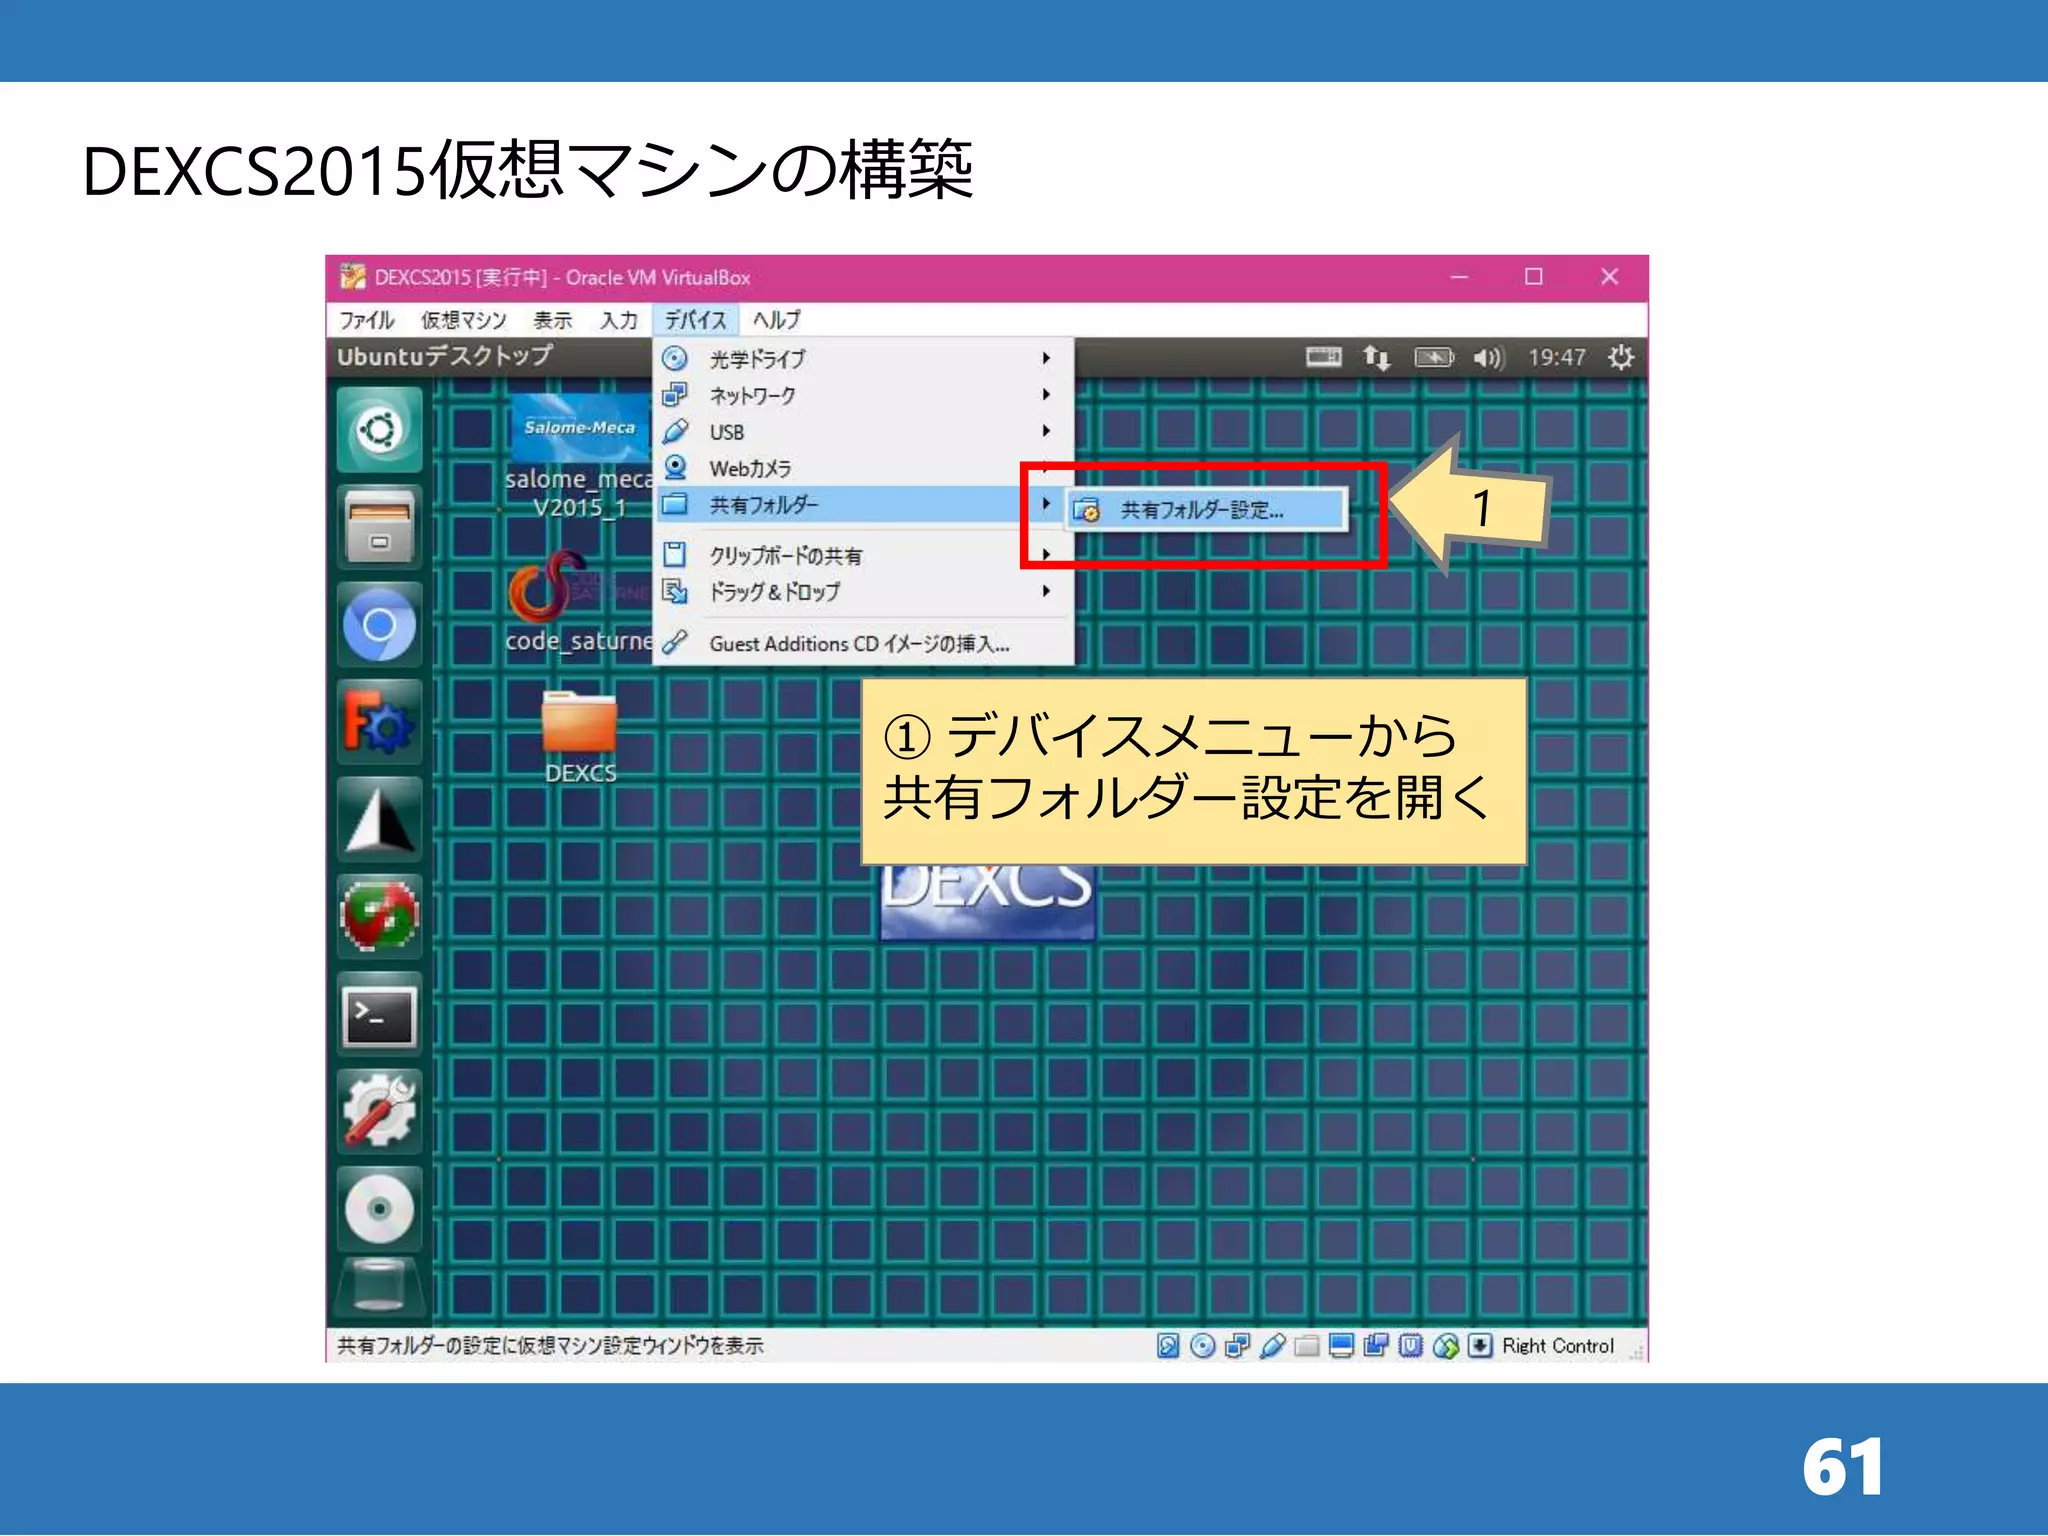2048x1536 pixels.
Task: Open Terminal from the launcher
Action: point(379,1015)
